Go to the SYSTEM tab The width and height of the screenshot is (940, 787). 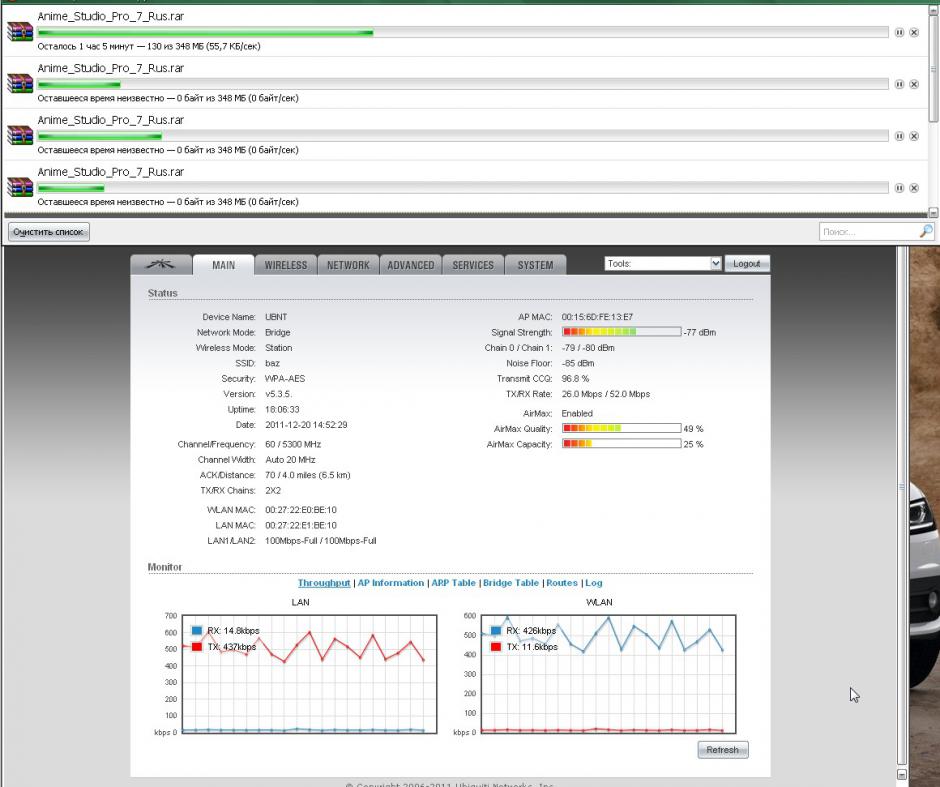pyautogui.click(x=535, y=265)
